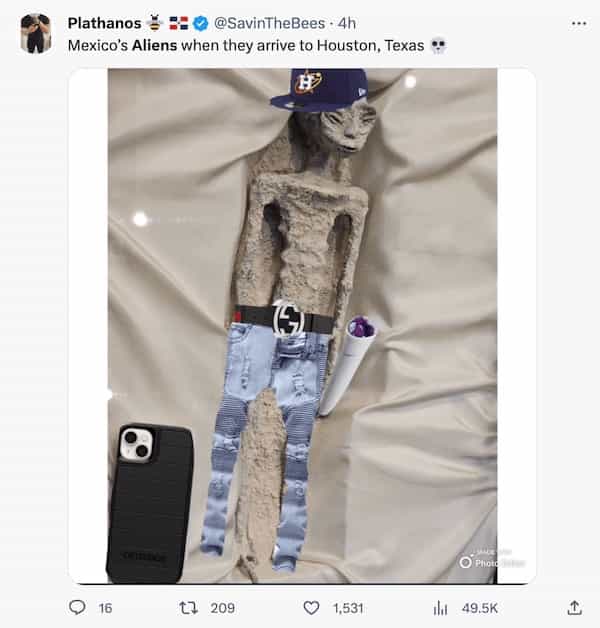Visit the @SavinTheBees handle link

pos(270,23)
